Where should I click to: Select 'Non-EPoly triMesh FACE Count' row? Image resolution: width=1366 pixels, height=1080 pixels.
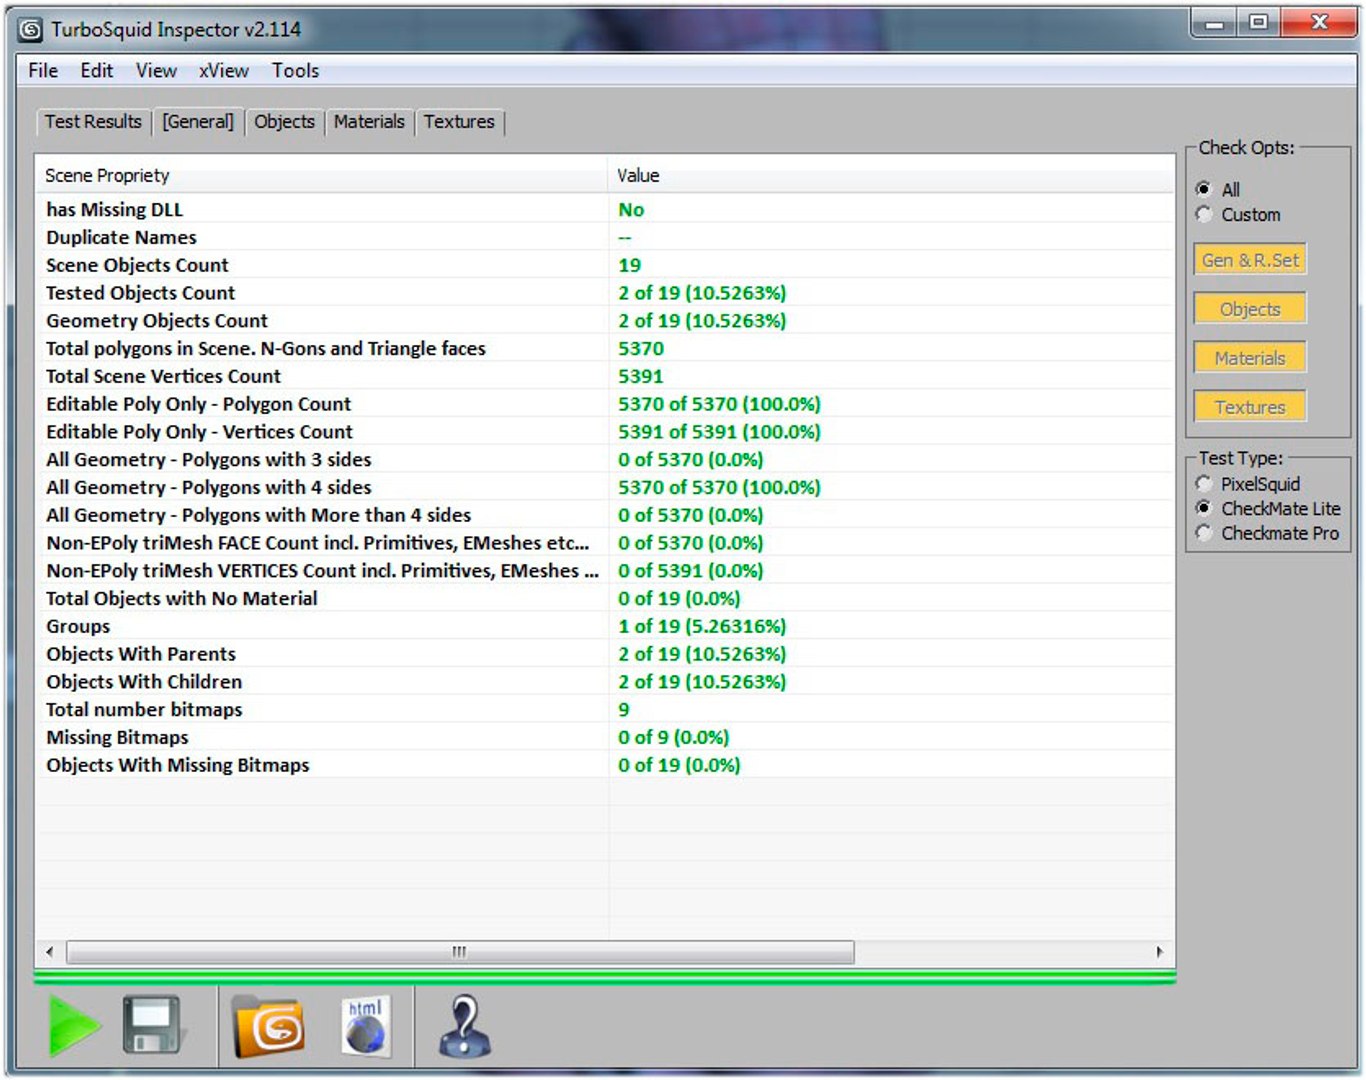pos(605,543)
